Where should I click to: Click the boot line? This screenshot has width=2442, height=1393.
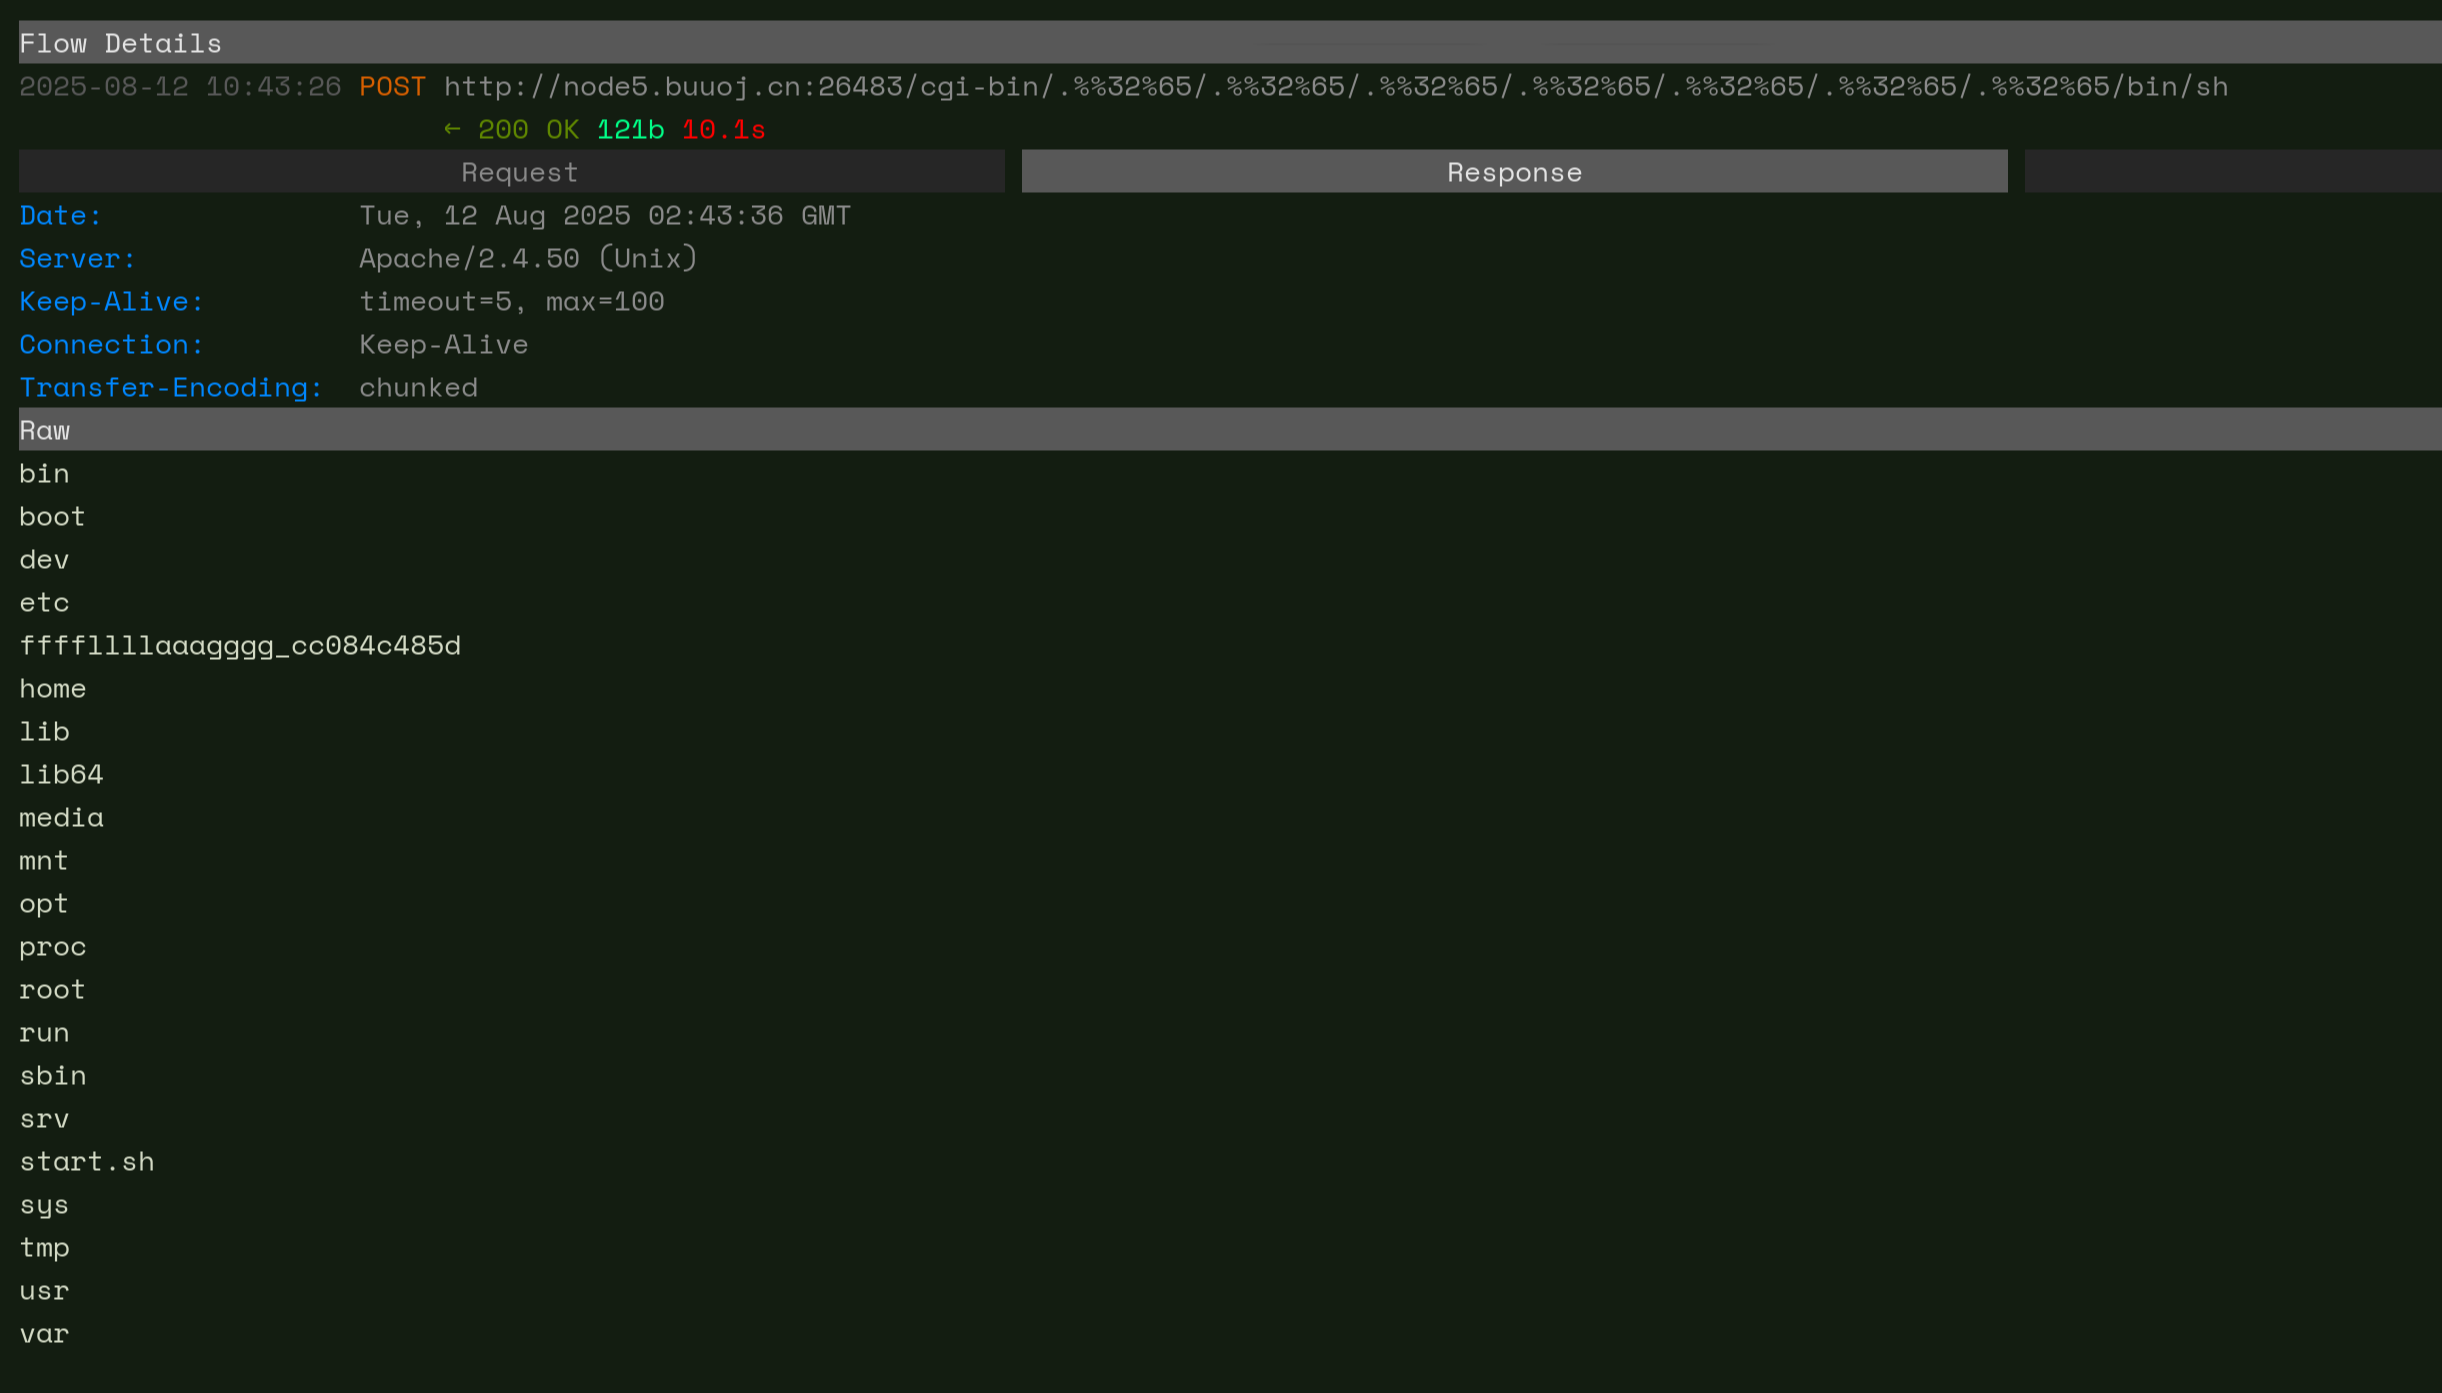click(x=52, y=517)
